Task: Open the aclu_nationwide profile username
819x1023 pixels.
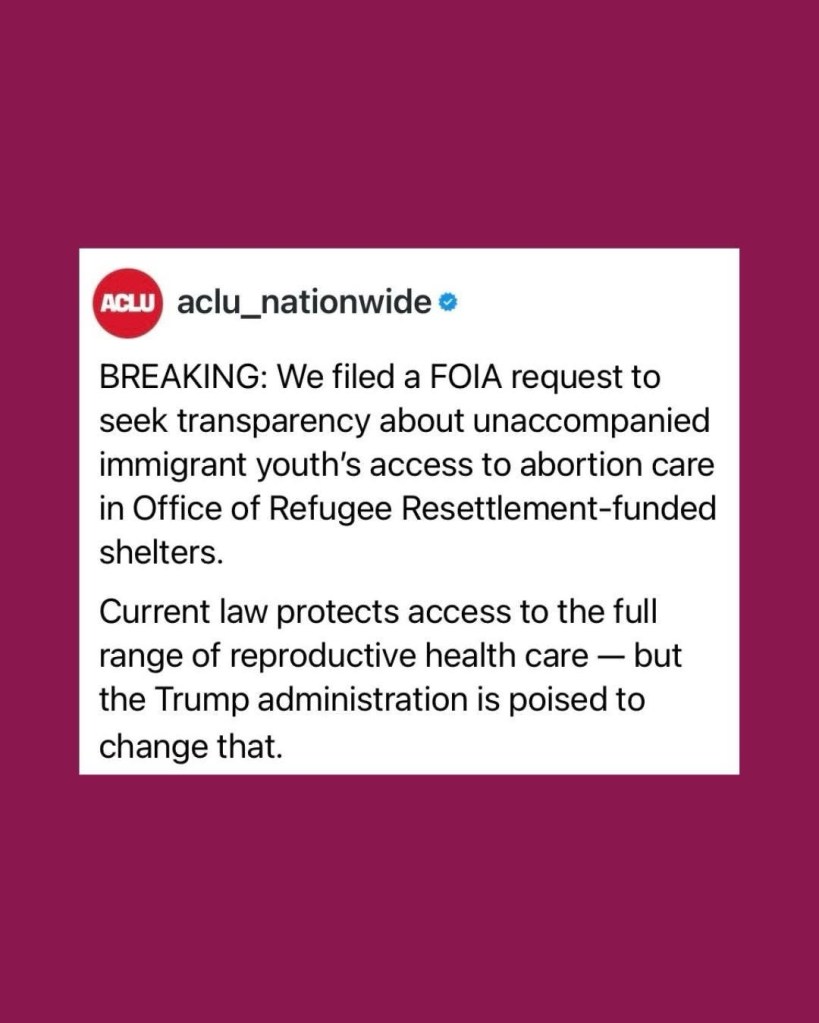Action: click(x=304, y=301)
